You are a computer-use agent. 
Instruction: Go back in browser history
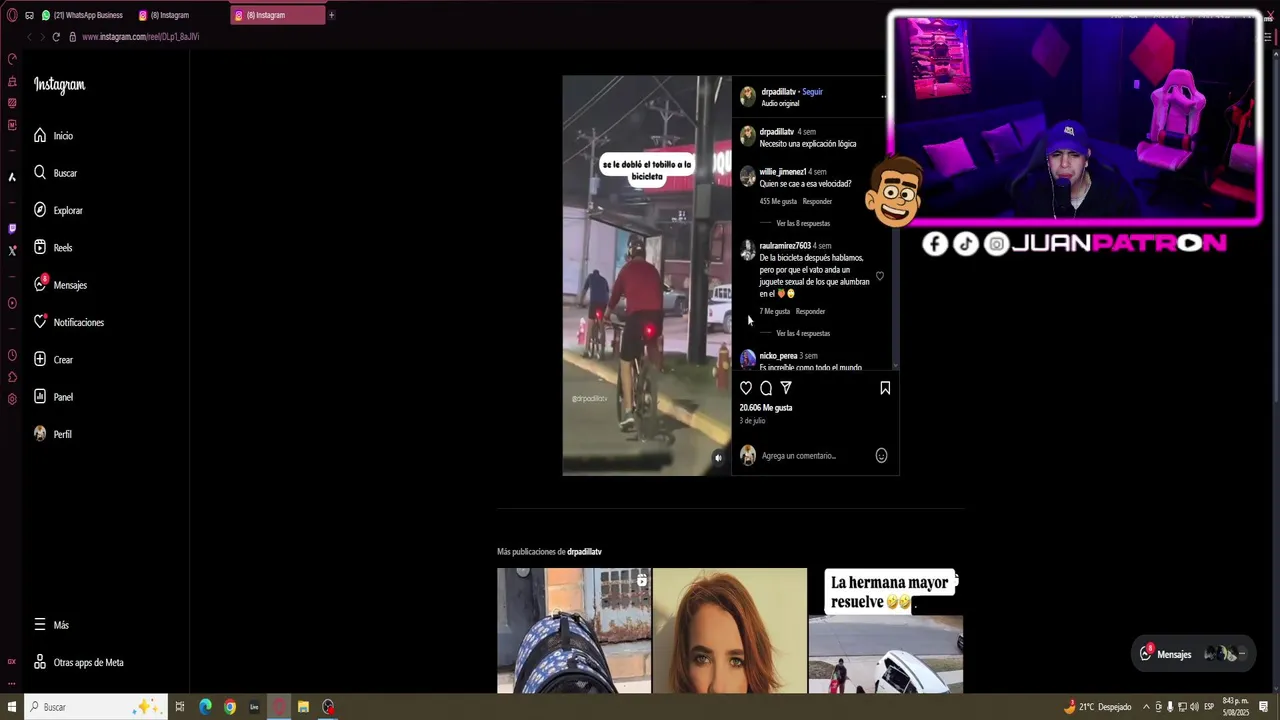pyautogui.click(x=29, y=37)
